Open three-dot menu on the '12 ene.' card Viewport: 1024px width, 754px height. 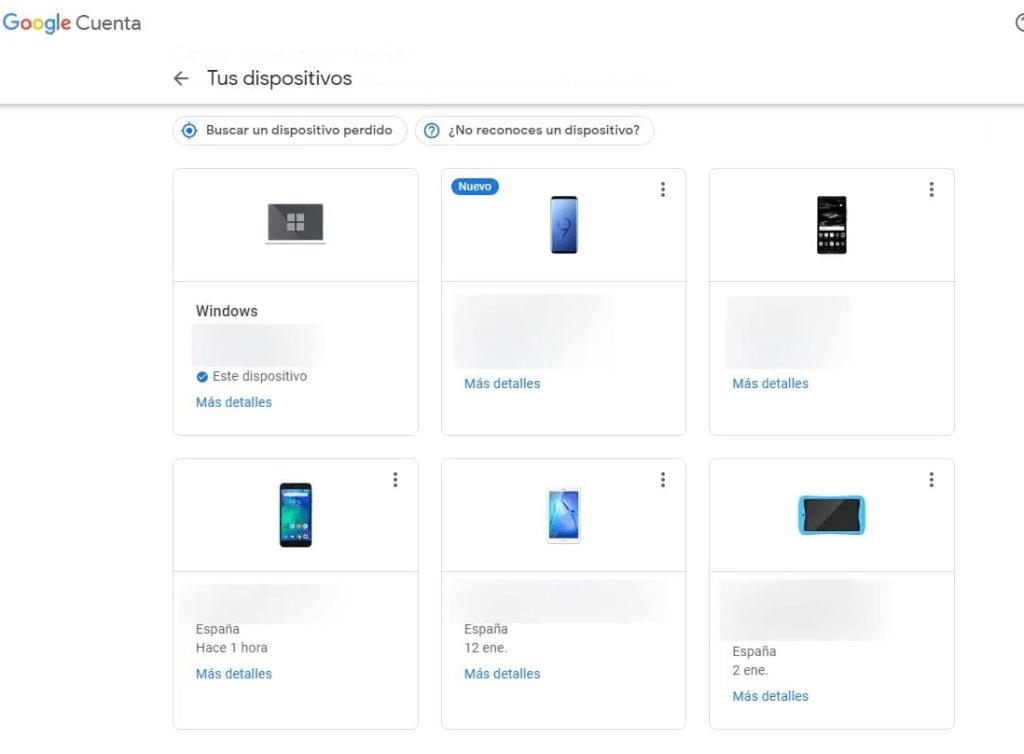662,480
